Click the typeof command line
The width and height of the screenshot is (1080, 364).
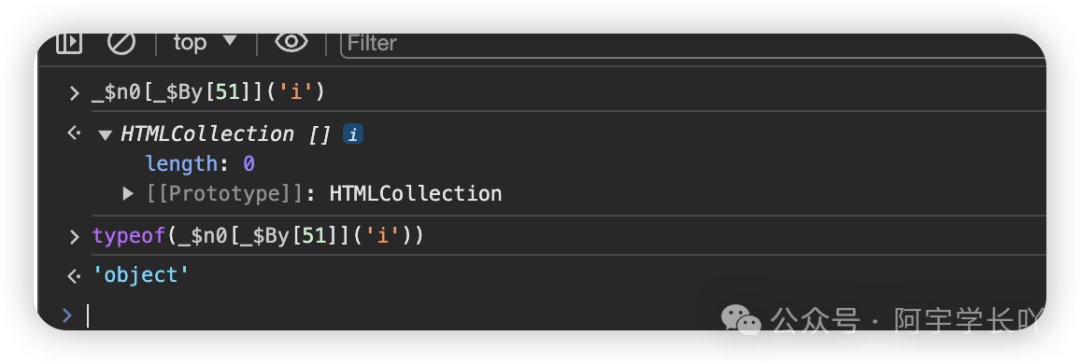[x=258, y=236]
